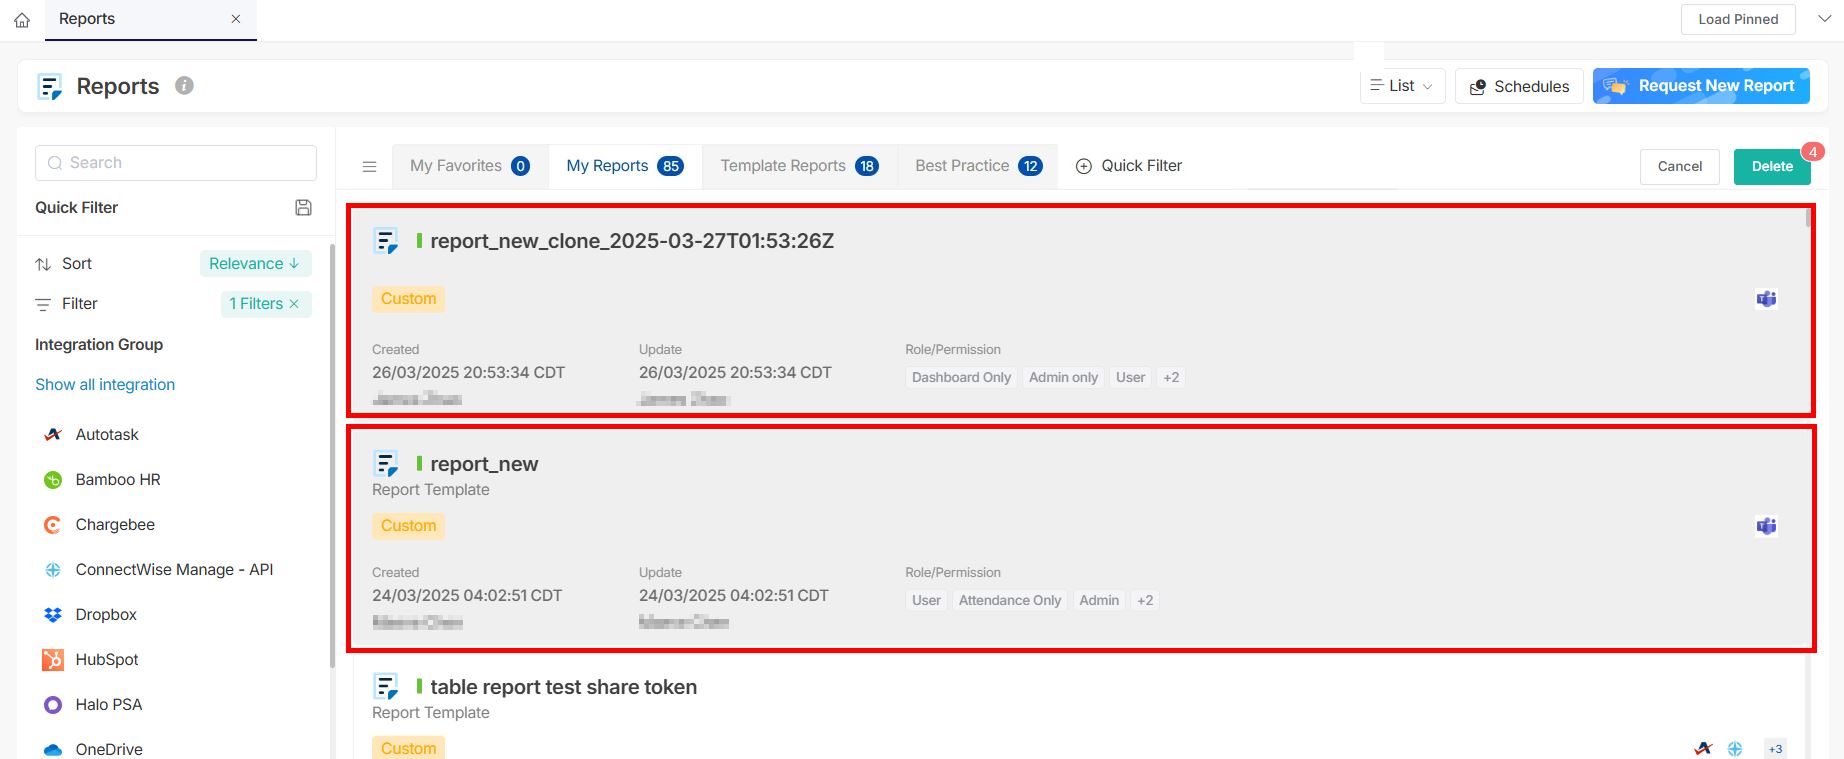Viewport: 1844px width, 759px height.
Task: Expand the top-right chevron menu
Action: pyautogui.click(x=1824, y=19)
